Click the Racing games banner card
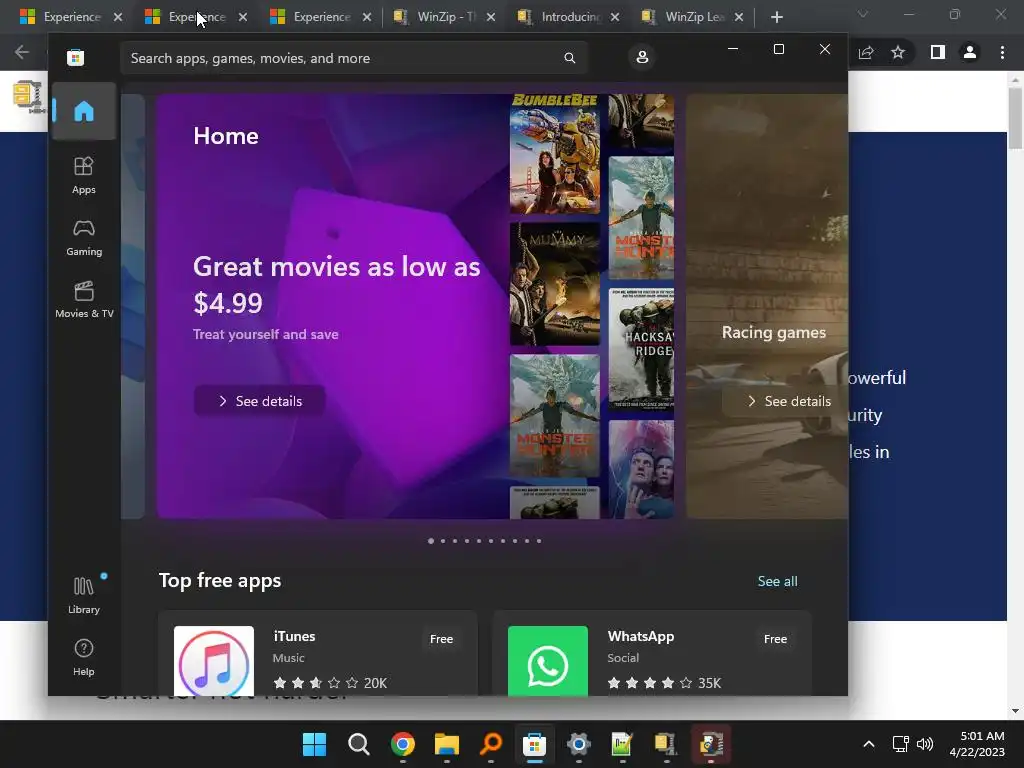Viewport: 1024px width, 768px height. pyautogui.click(x=767, y=306)
